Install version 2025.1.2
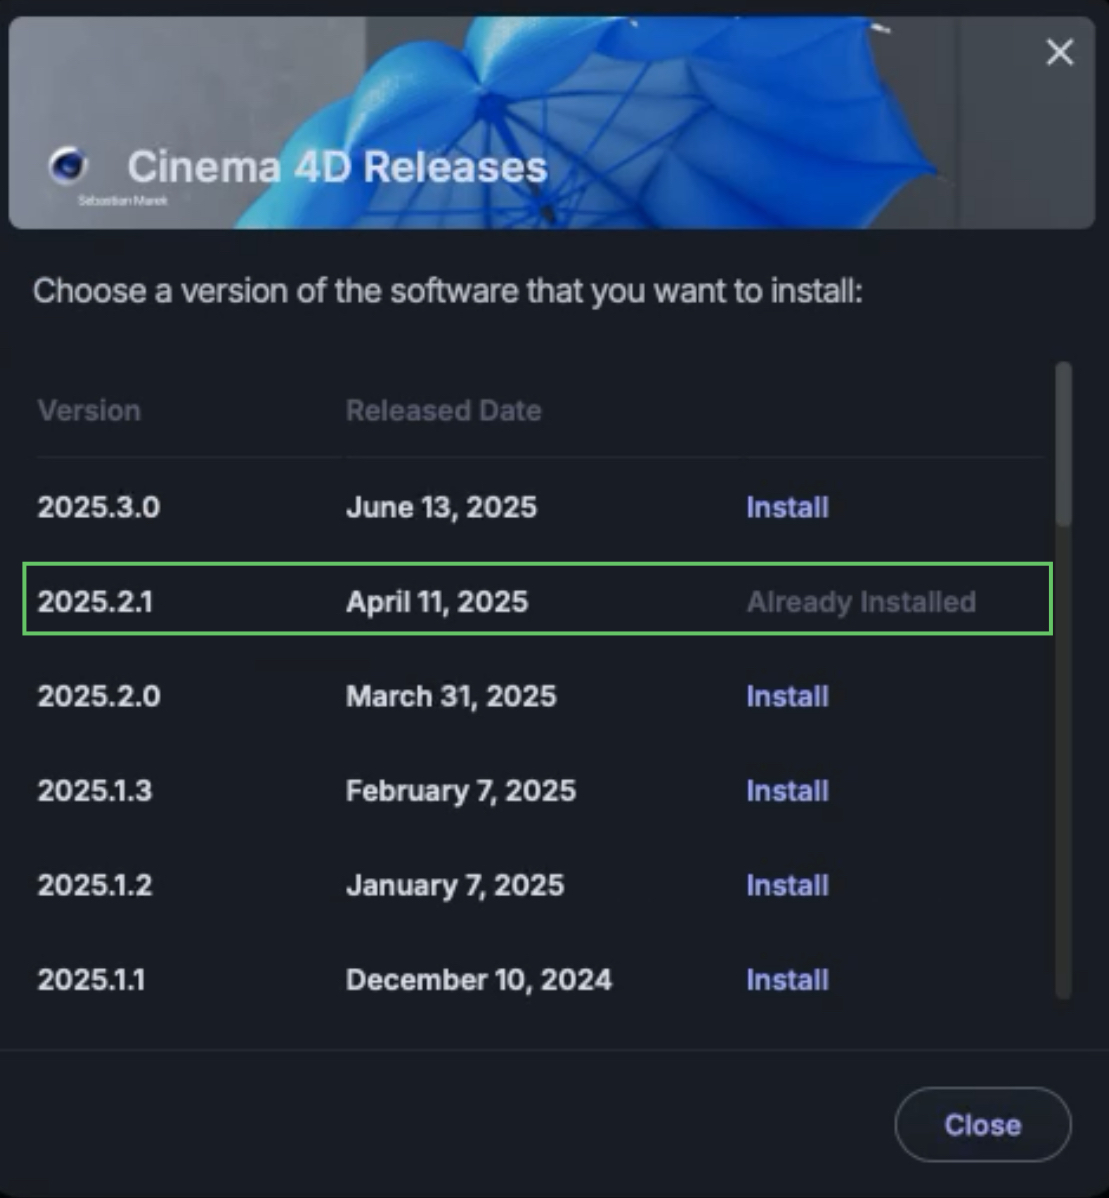This screenshot has height=1198, width=1109. (x=787, y=885)
